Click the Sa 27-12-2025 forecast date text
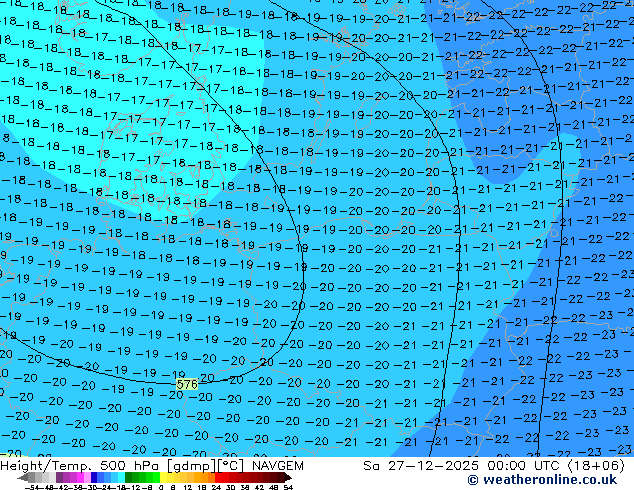Viewport: 634px width, 490px height. 421,466
